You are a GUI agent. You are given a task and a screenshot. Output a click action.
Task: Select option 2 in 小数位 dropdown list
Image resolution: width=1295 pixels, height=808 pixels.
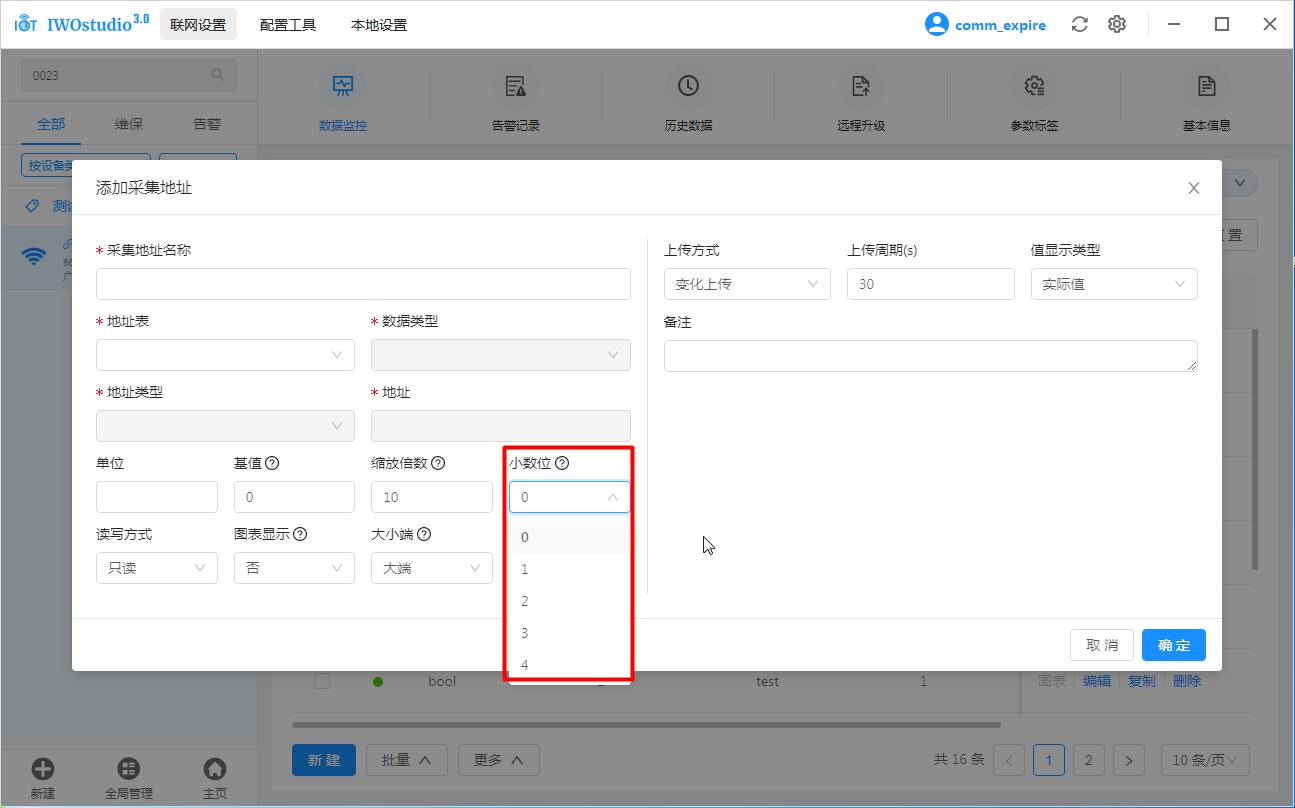click(x=525, y=601)
